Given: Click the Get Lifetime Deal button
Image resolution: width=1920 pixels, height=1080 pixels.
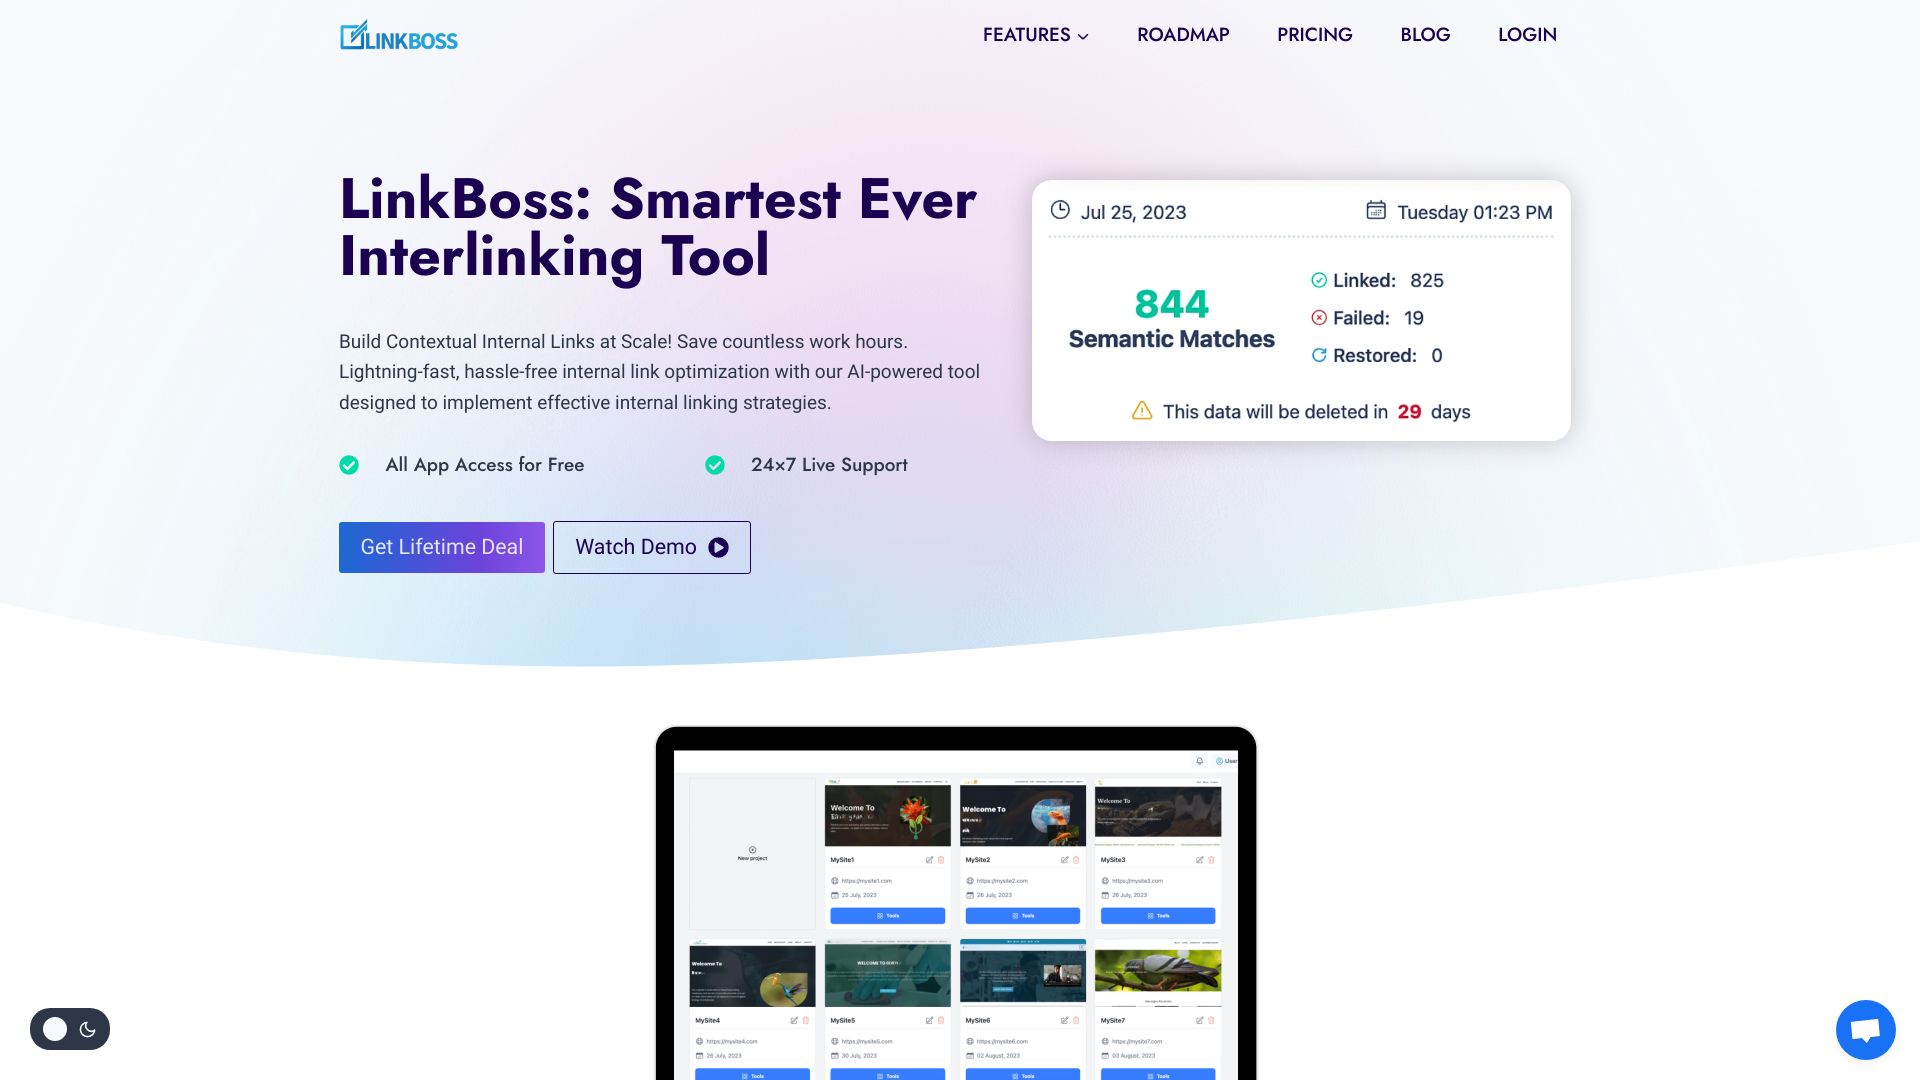Looking at the screenshot, I should pos(440,546).
